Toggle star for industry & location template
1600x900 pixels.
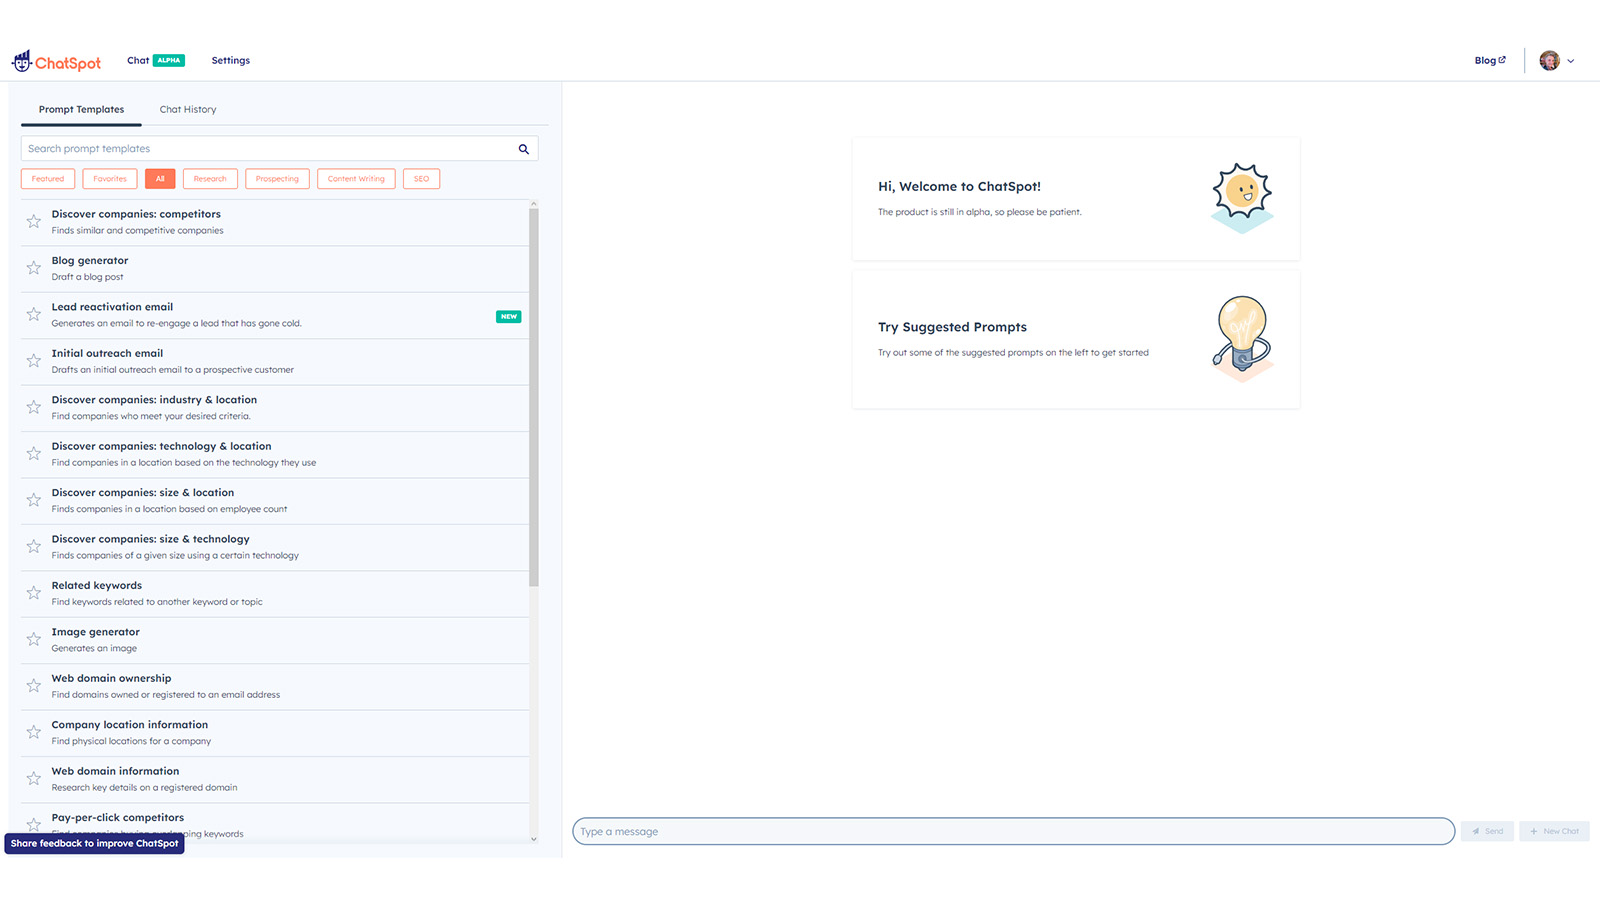(34, 407)
